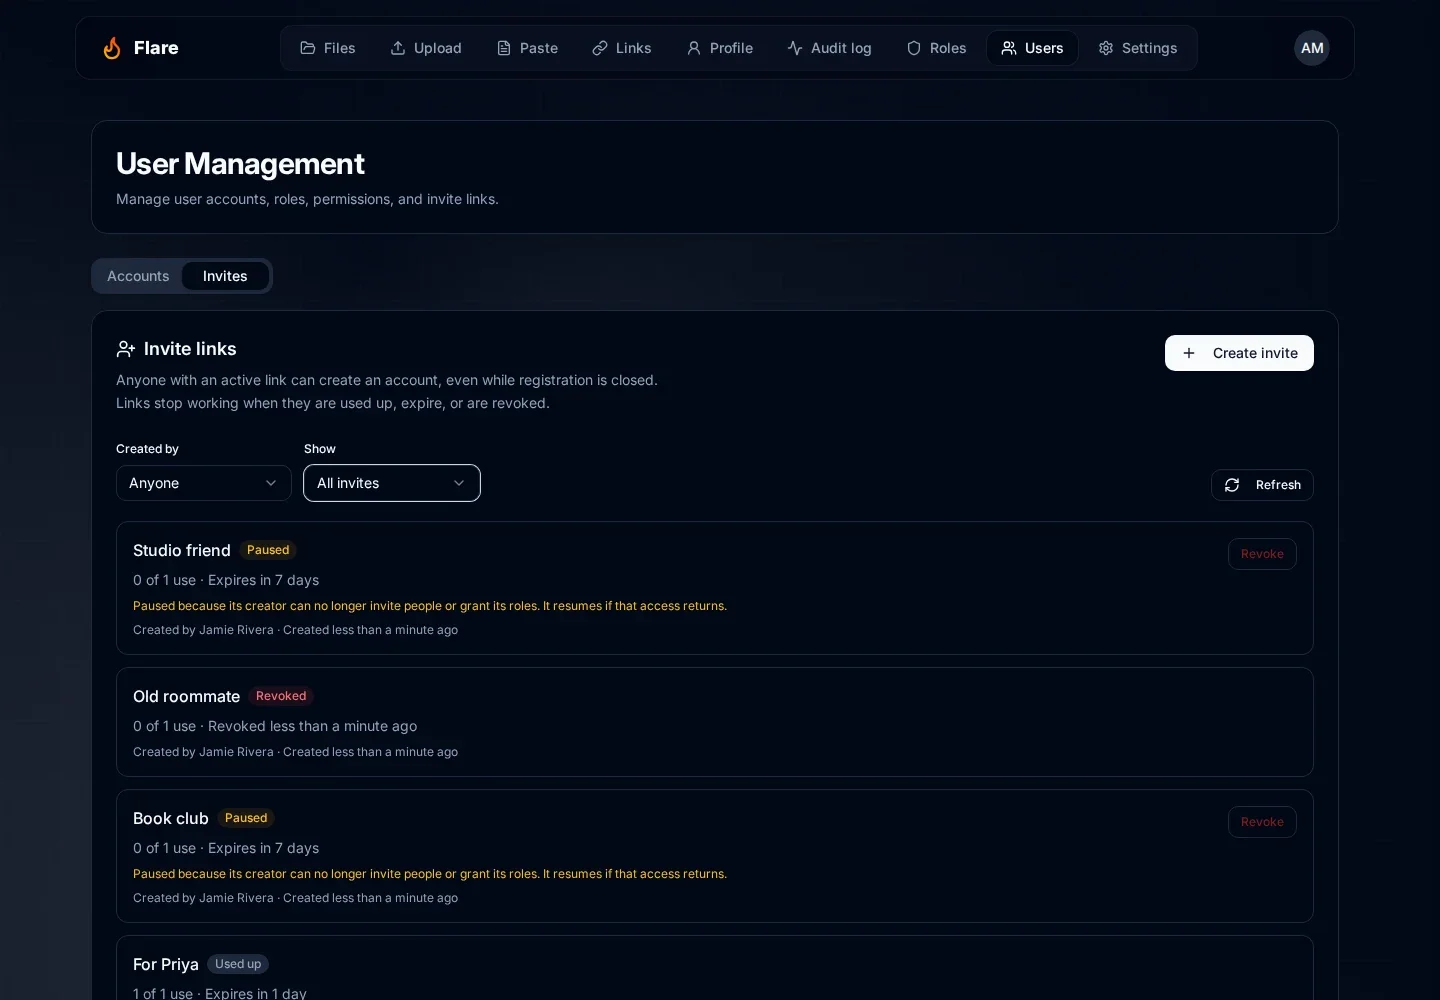
Task: Click Studio friend's 'Created by Jamie Rivera' line
Action: coord(295,630)
